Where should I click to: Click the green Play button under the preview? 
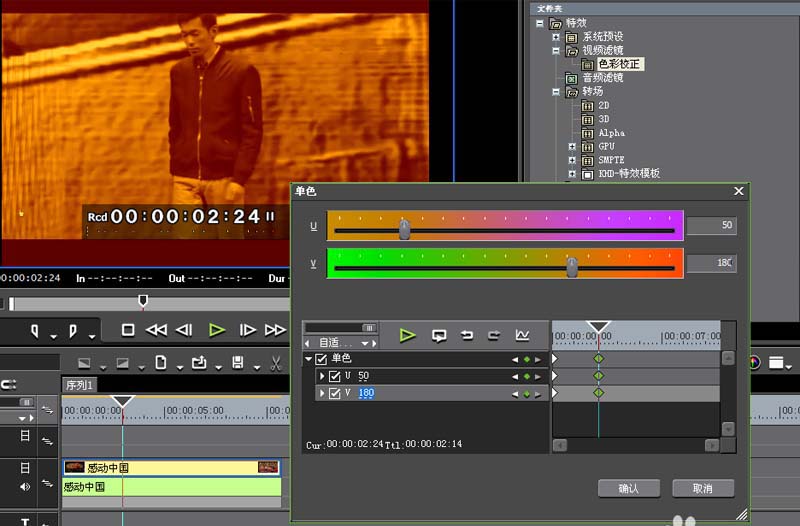(217, 330)
